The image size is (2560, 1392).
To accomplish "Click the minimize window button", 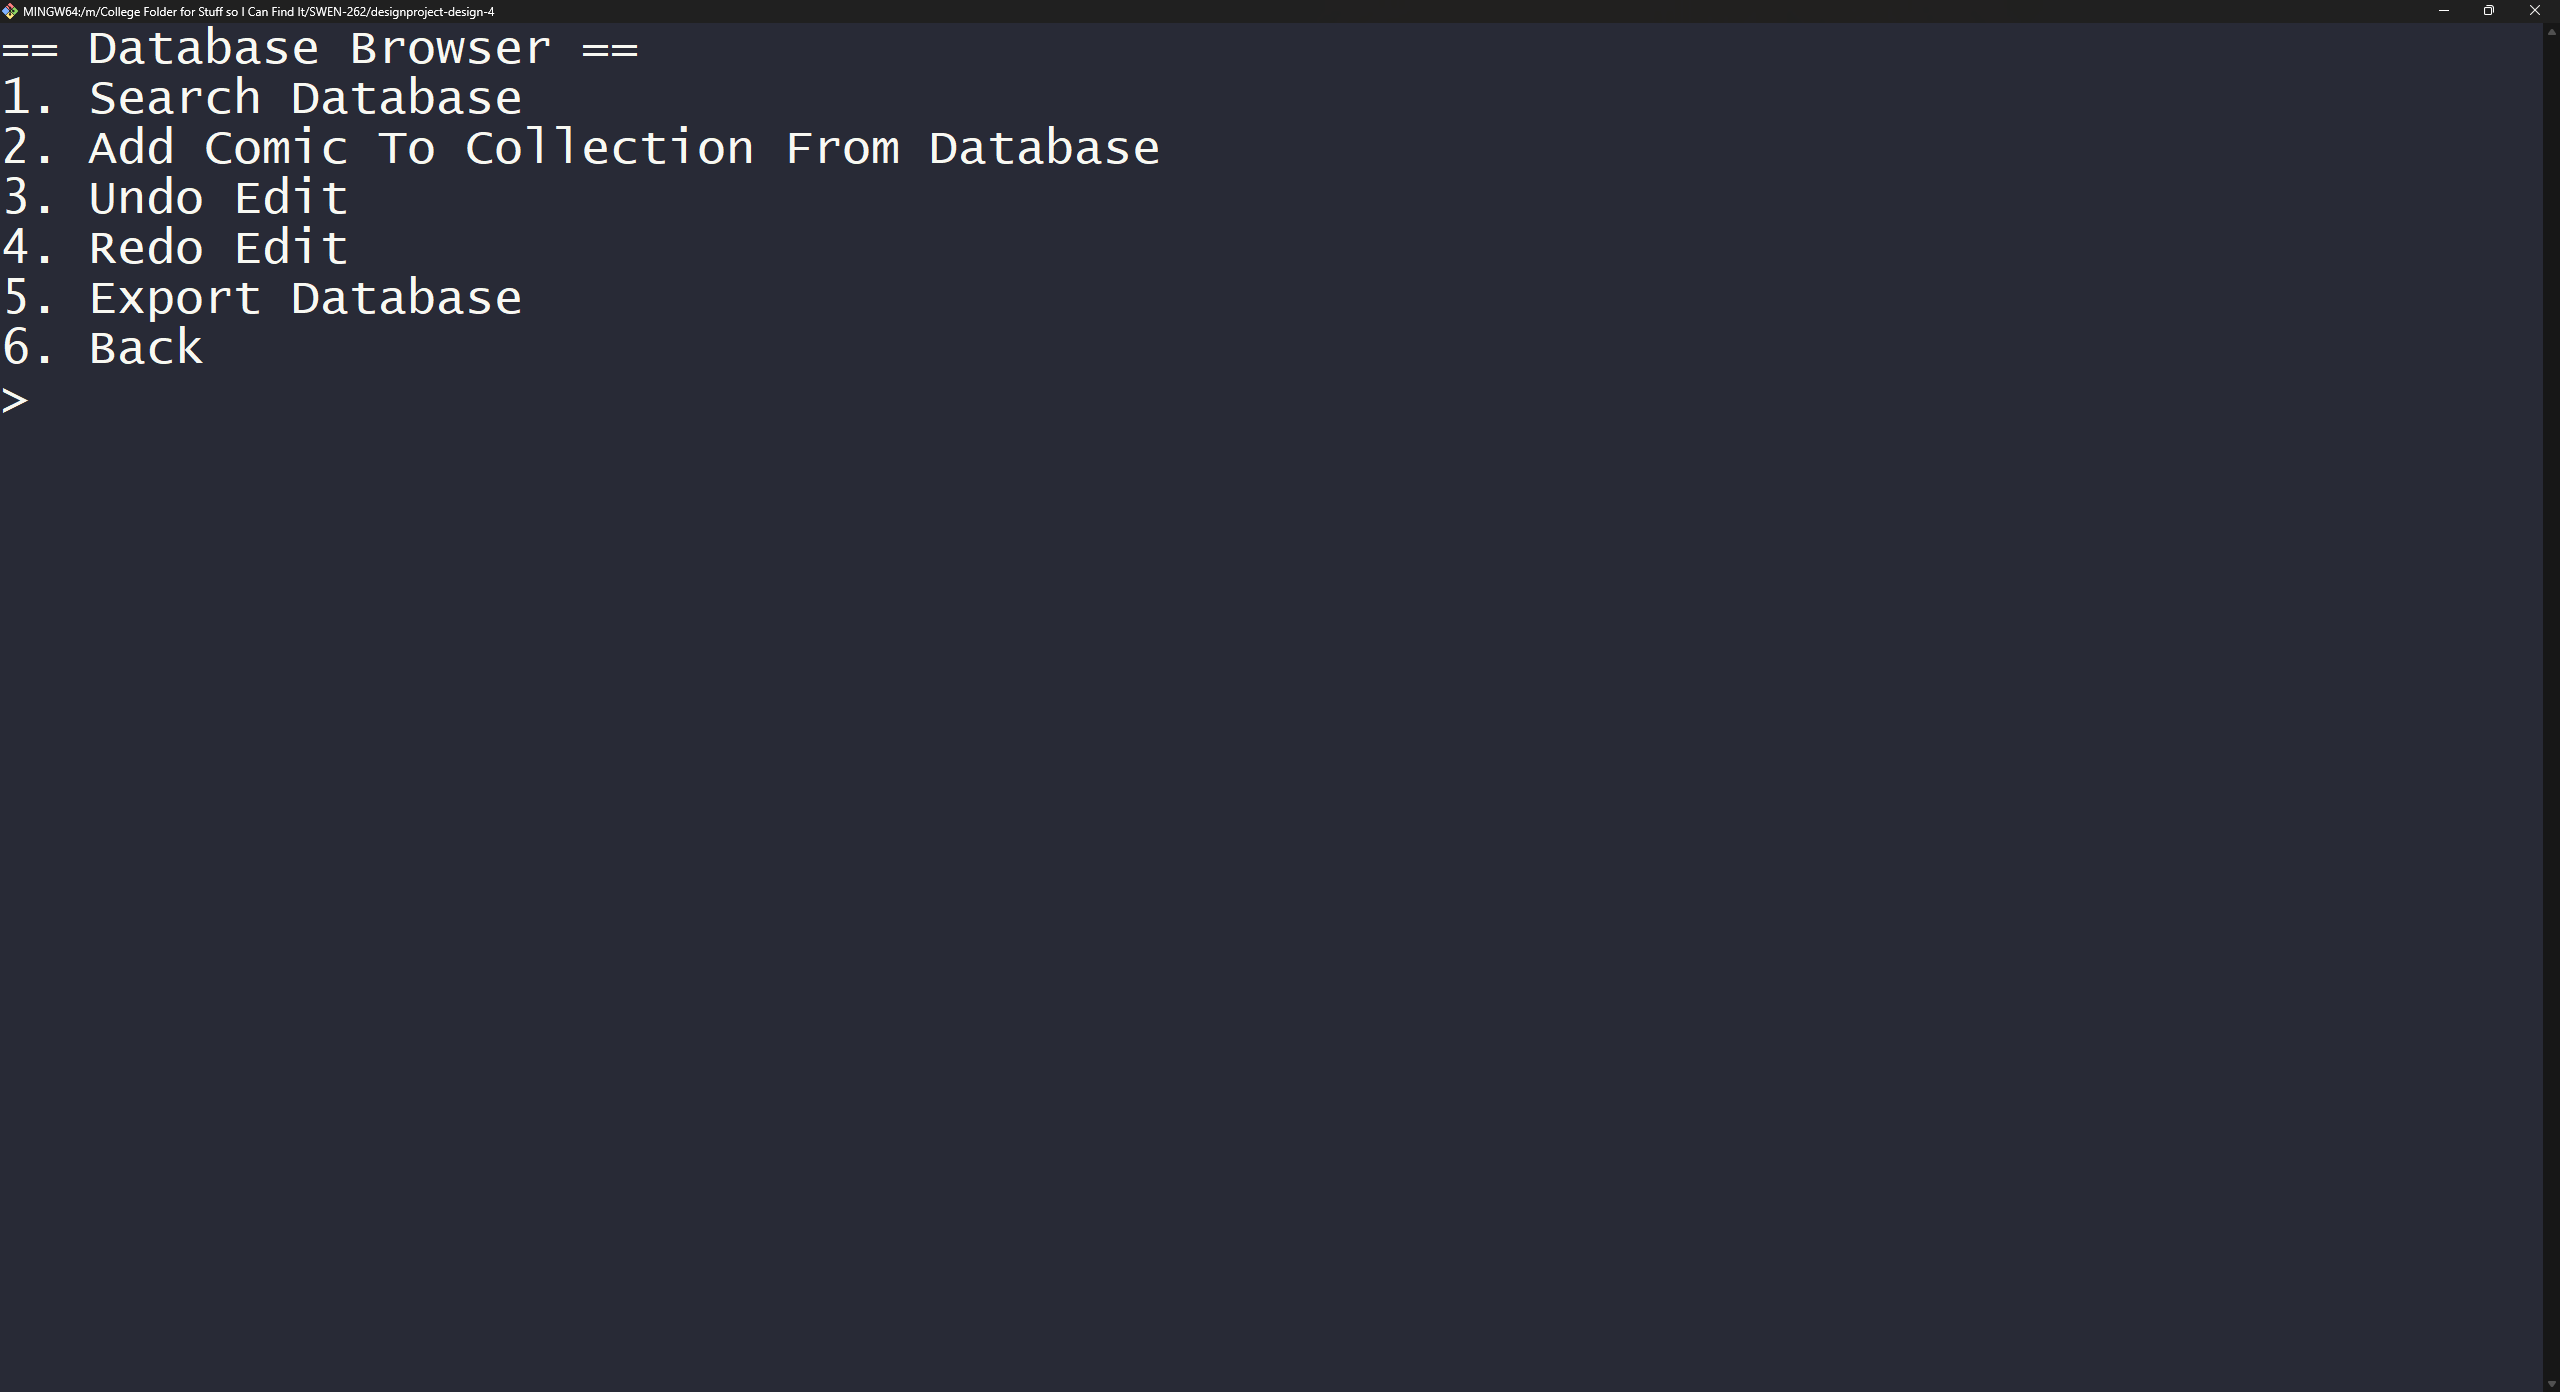I will pos(2443,11).
